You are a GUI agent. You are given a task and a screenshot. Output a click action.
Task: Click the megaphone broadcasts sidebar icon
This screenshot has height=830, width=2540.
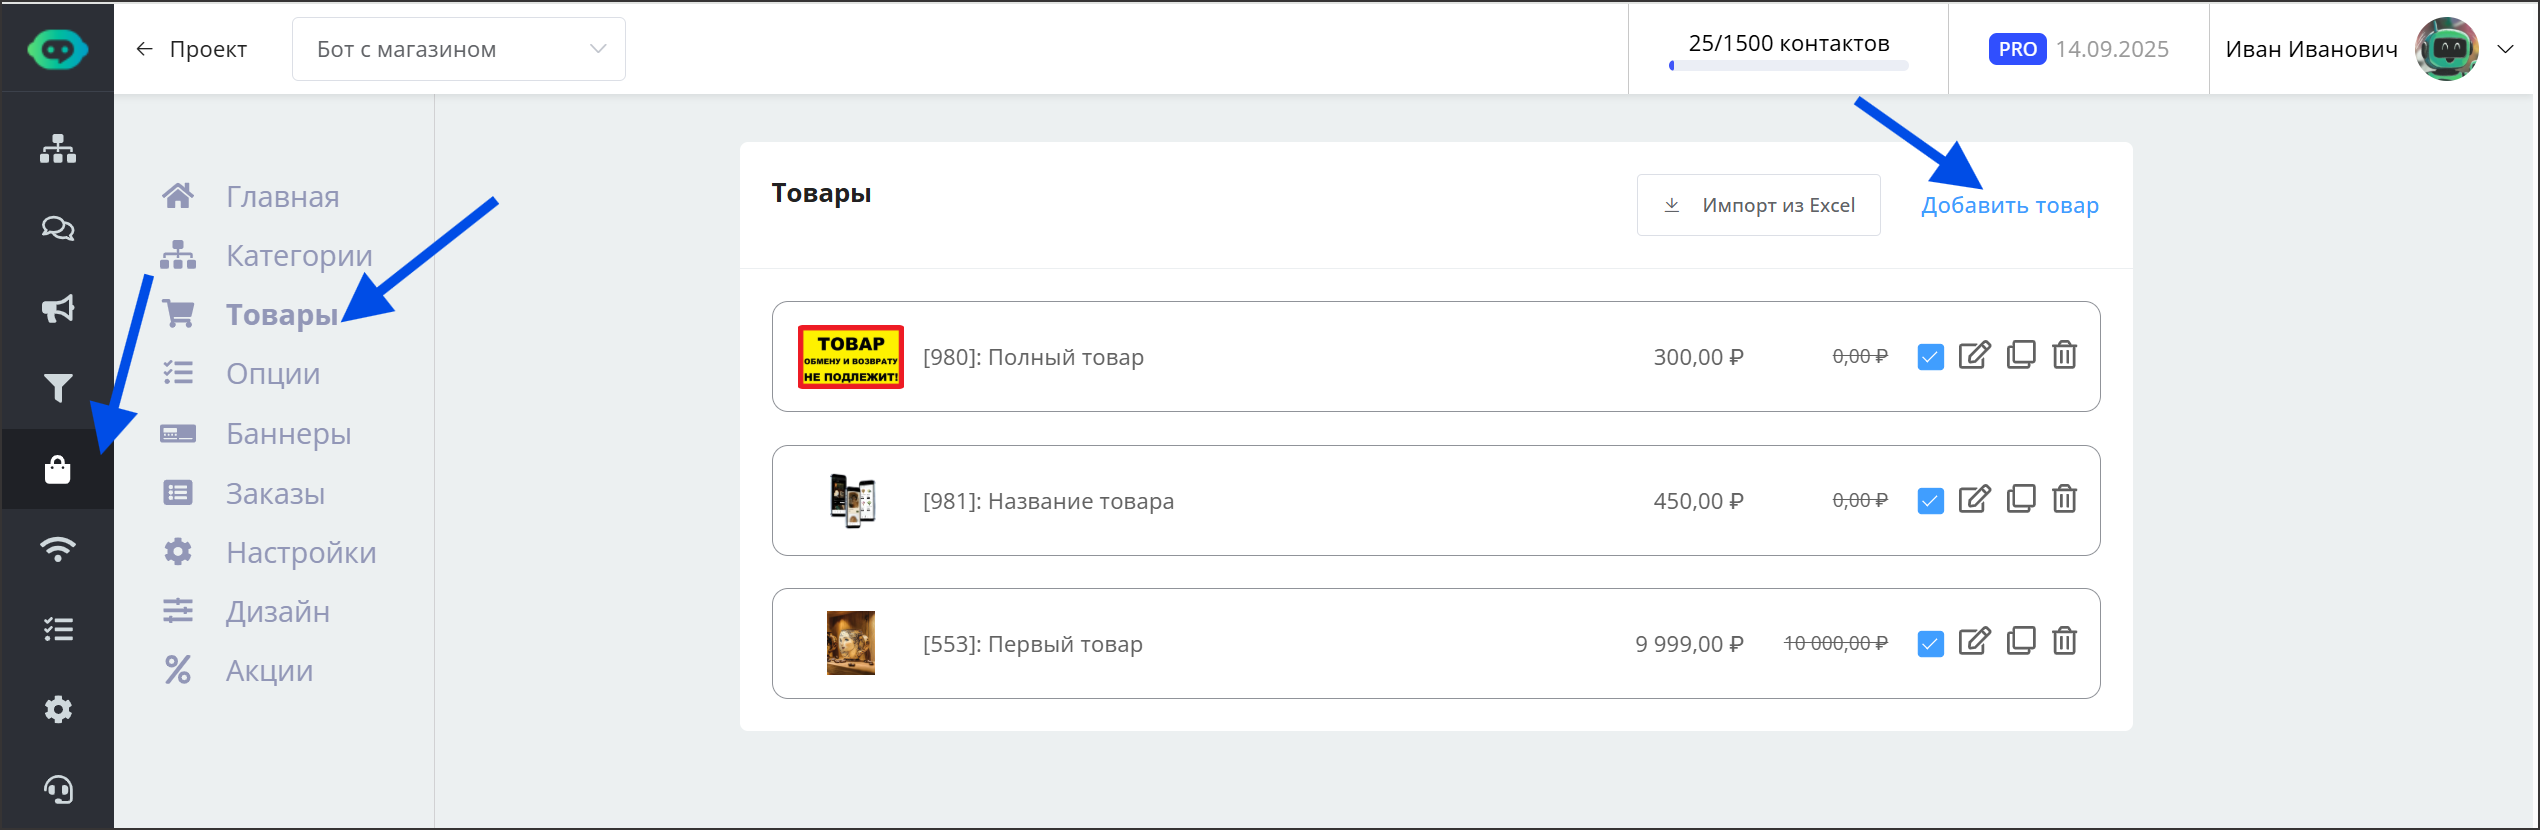(x=58, y=308)
